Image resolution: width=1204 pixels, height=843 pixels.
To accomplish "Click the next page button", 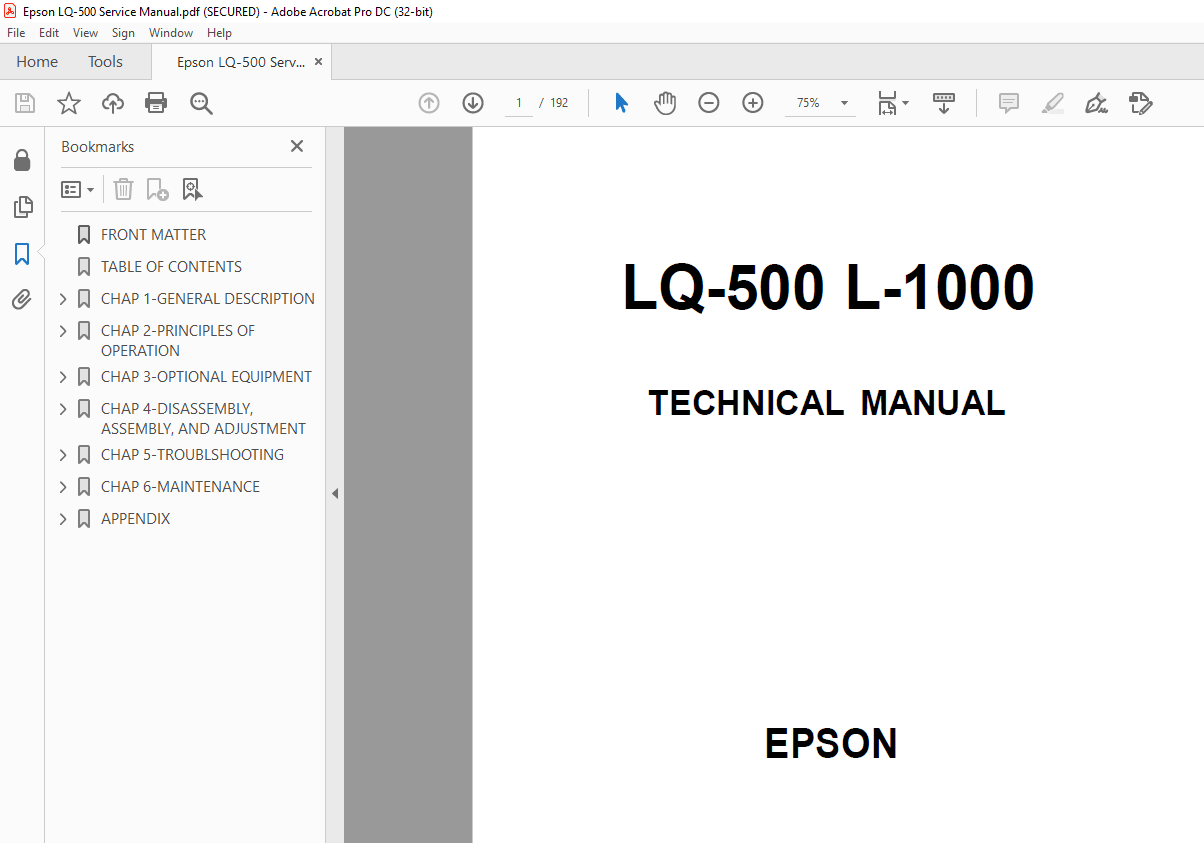I will (472, 102).
